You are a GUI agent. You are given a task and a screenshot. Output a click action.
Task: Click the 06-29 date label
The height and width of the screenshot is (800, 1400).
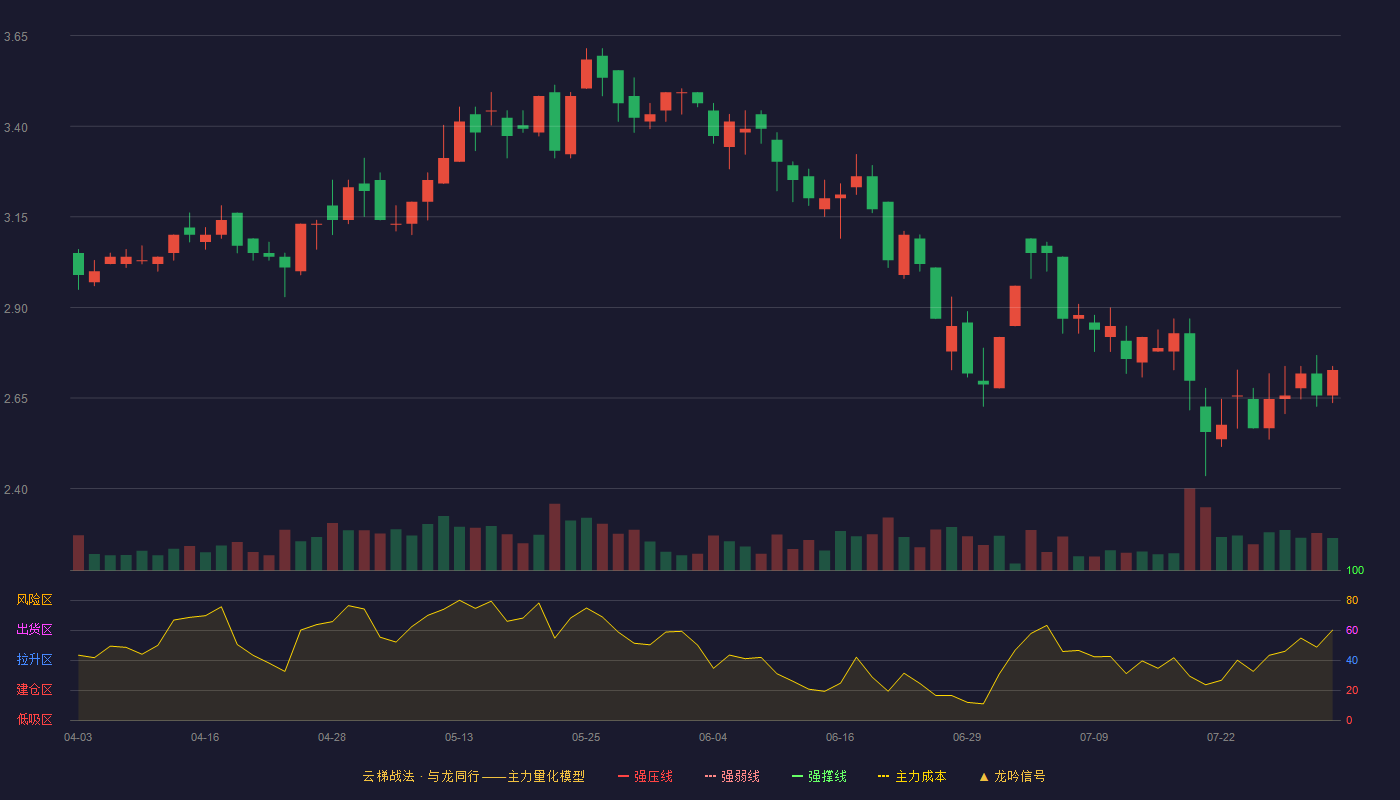point(967,737)
